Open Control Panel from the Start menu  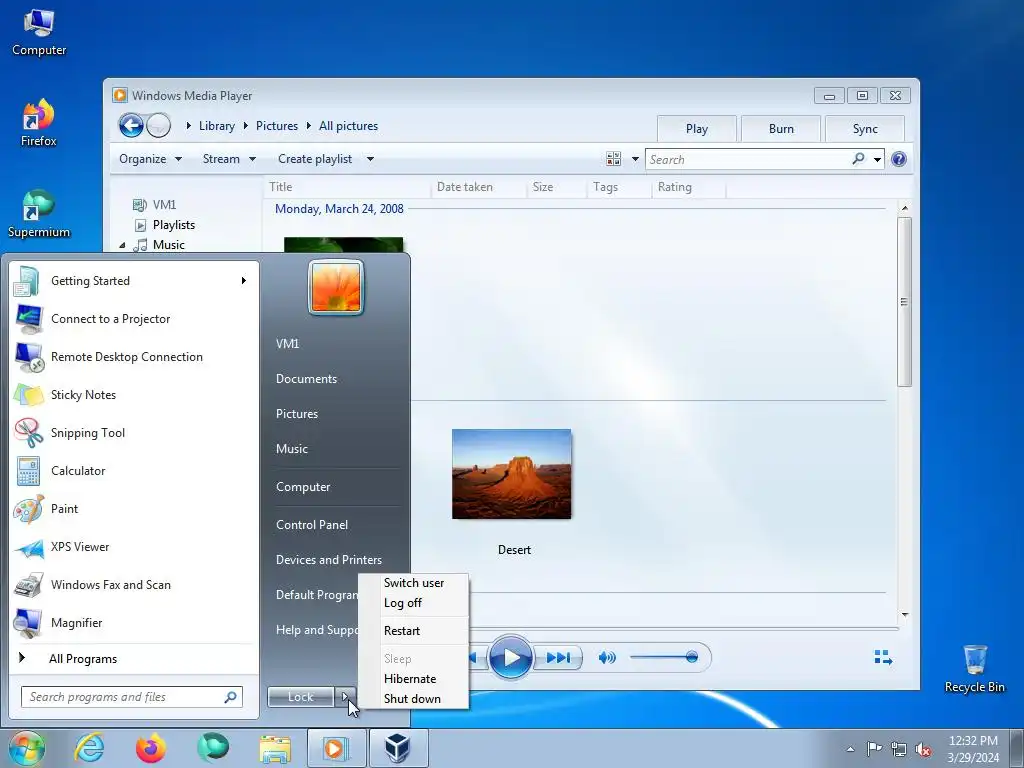tap(312, 524)
